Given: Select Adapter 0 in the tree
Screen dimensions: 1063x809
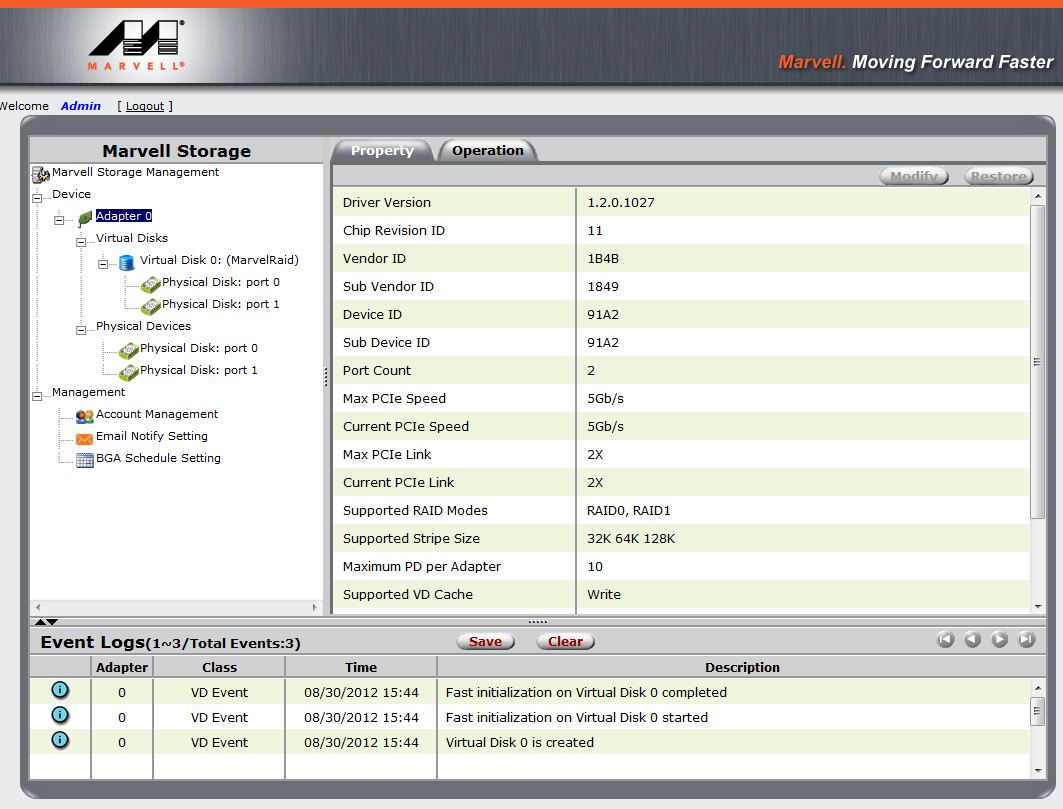Looking at the screenshot, I should pos(123,216).
